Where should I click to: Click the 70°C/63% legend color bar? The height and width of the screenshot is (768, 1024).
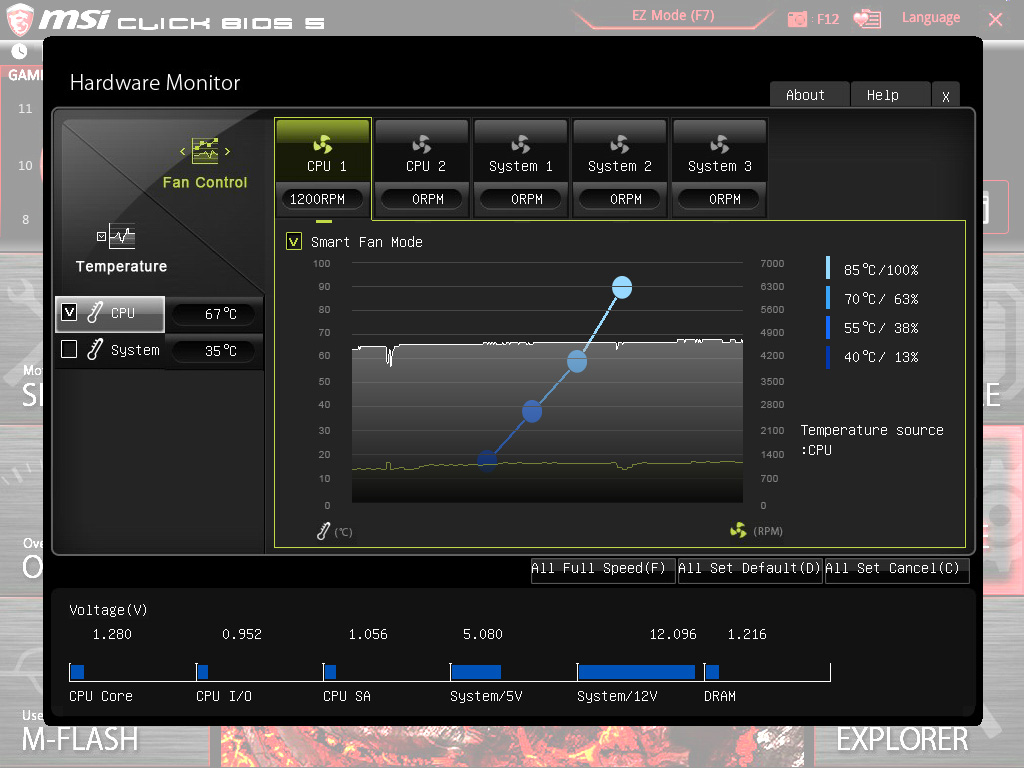click(x=828, y=298)
